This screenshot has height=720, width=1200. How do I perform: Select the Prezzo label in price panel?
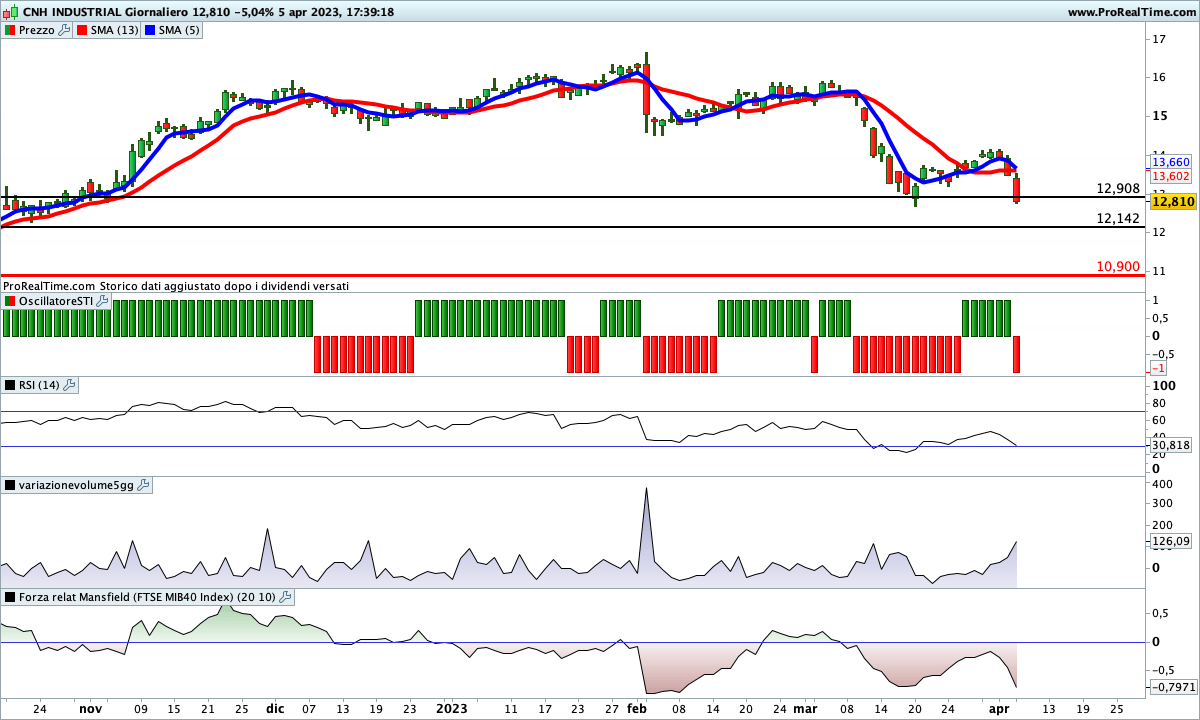point(37,30)
